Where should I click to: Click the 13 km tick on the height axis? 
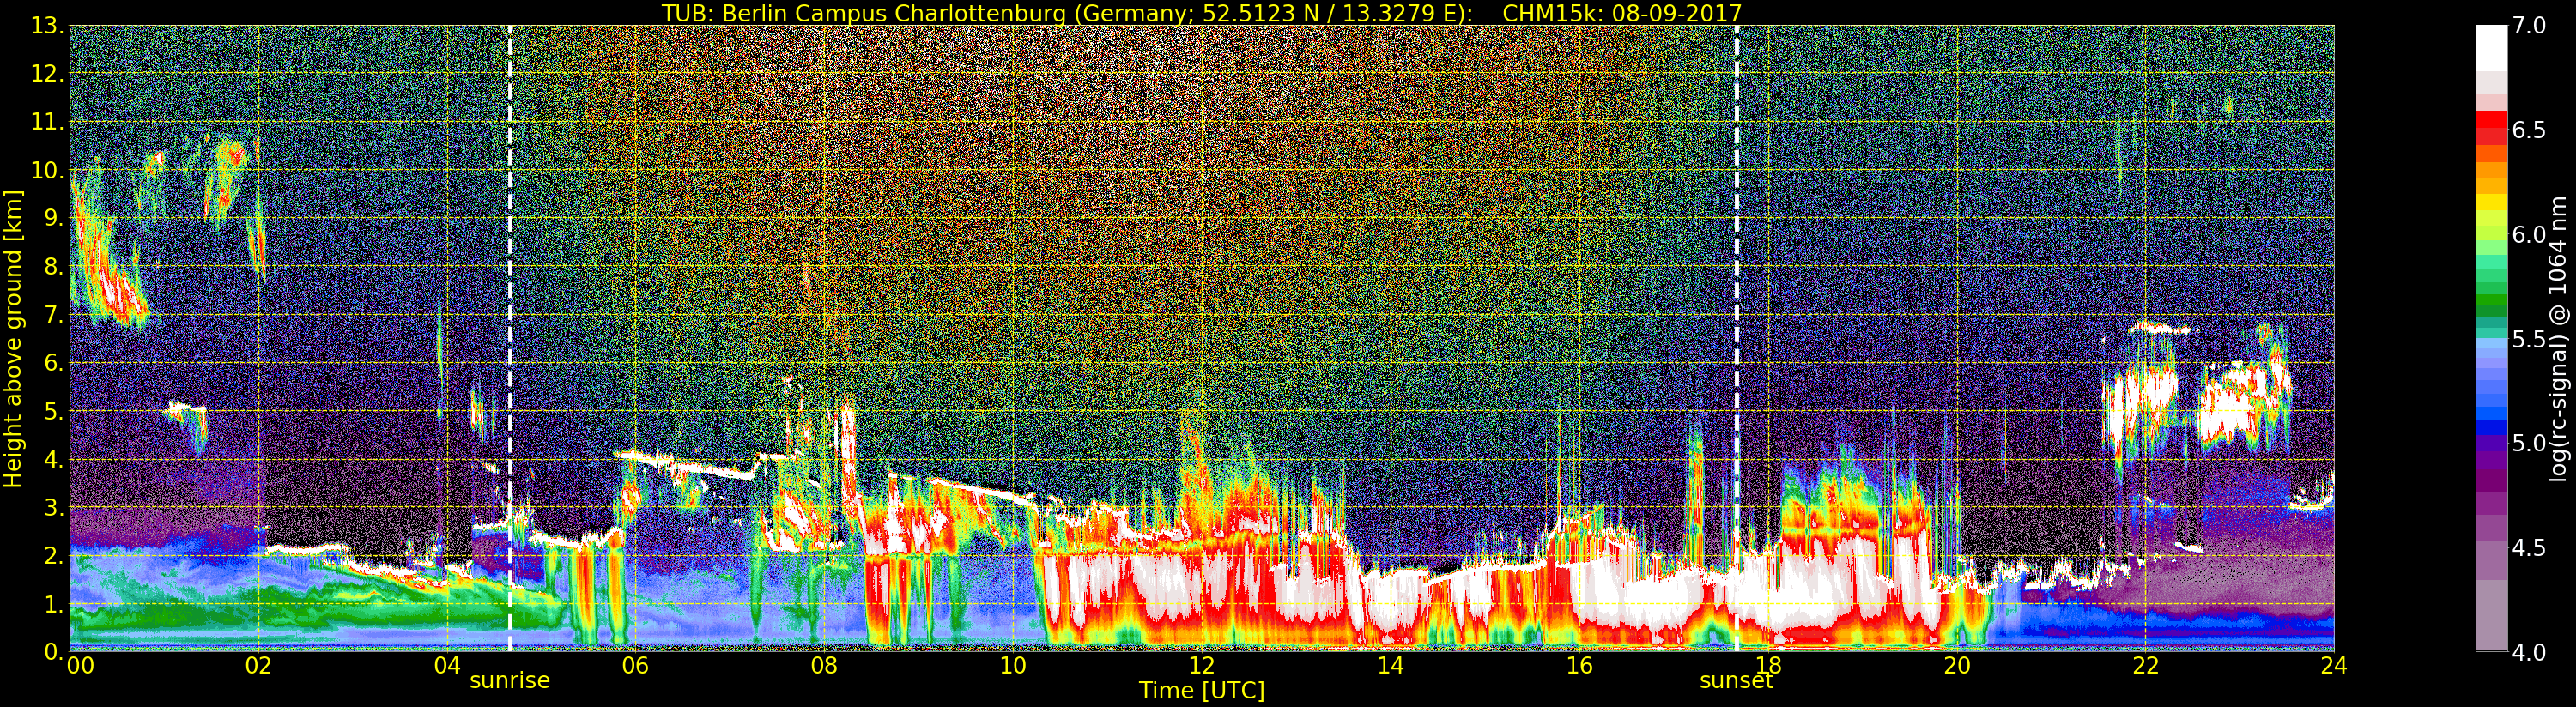point(46,26)
